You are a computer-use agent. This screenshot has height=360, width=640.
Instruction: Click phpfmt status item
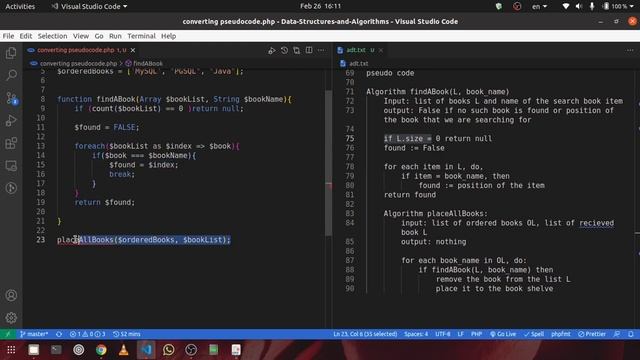pyautogui.click(x=561, y=334)
